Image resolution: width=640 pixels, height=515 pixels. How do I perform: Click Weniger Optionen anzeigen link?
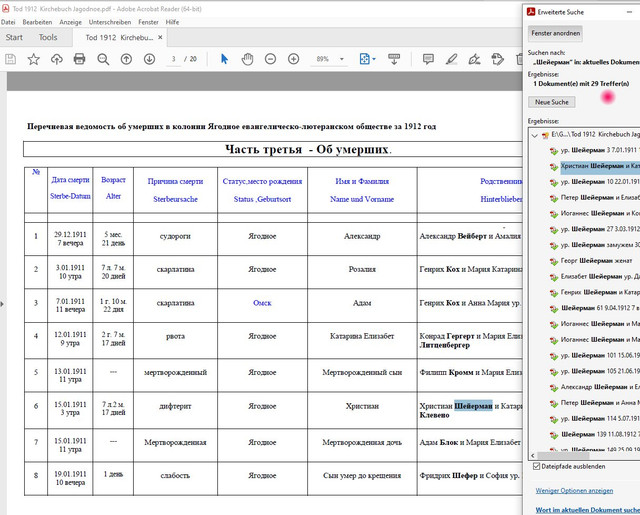pyautogui.click(x=574, y=491)
